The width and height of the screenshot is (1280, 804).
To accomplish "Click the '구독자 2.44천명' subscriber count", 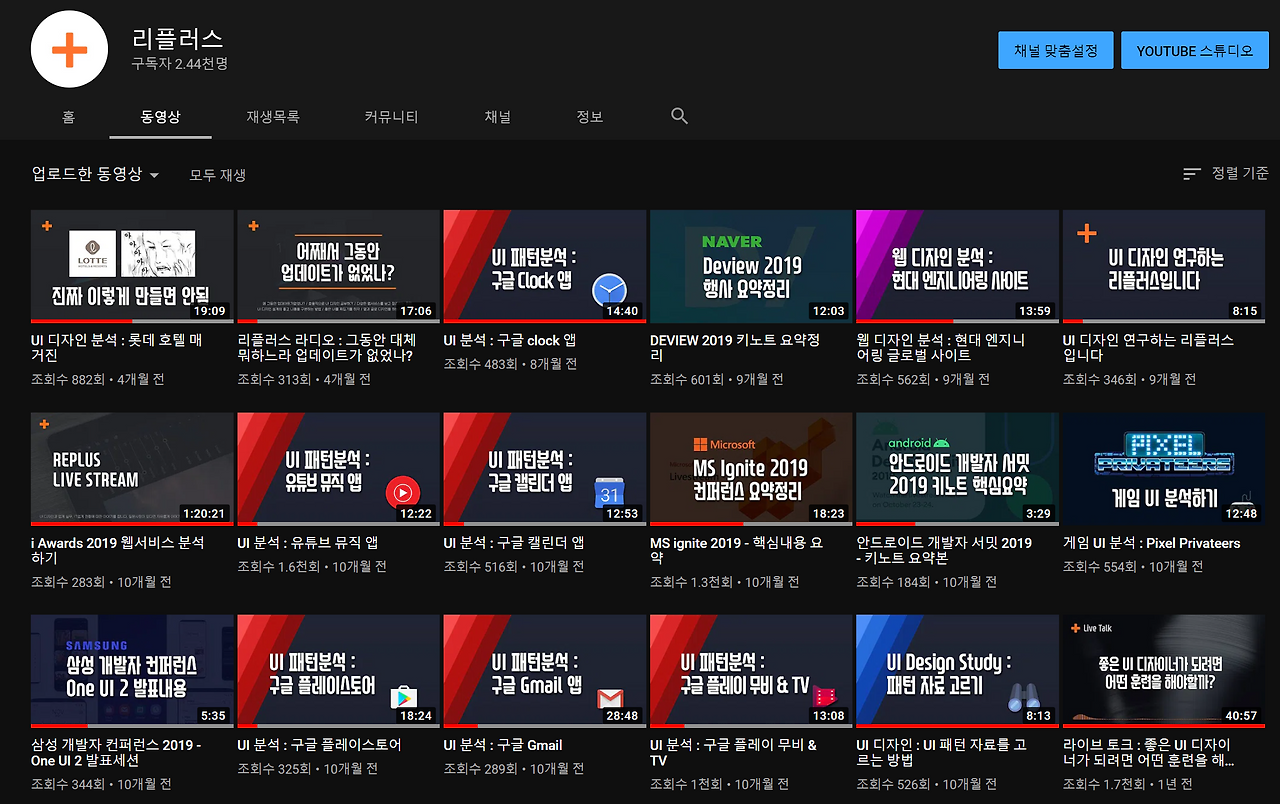I will coord(180,64).
